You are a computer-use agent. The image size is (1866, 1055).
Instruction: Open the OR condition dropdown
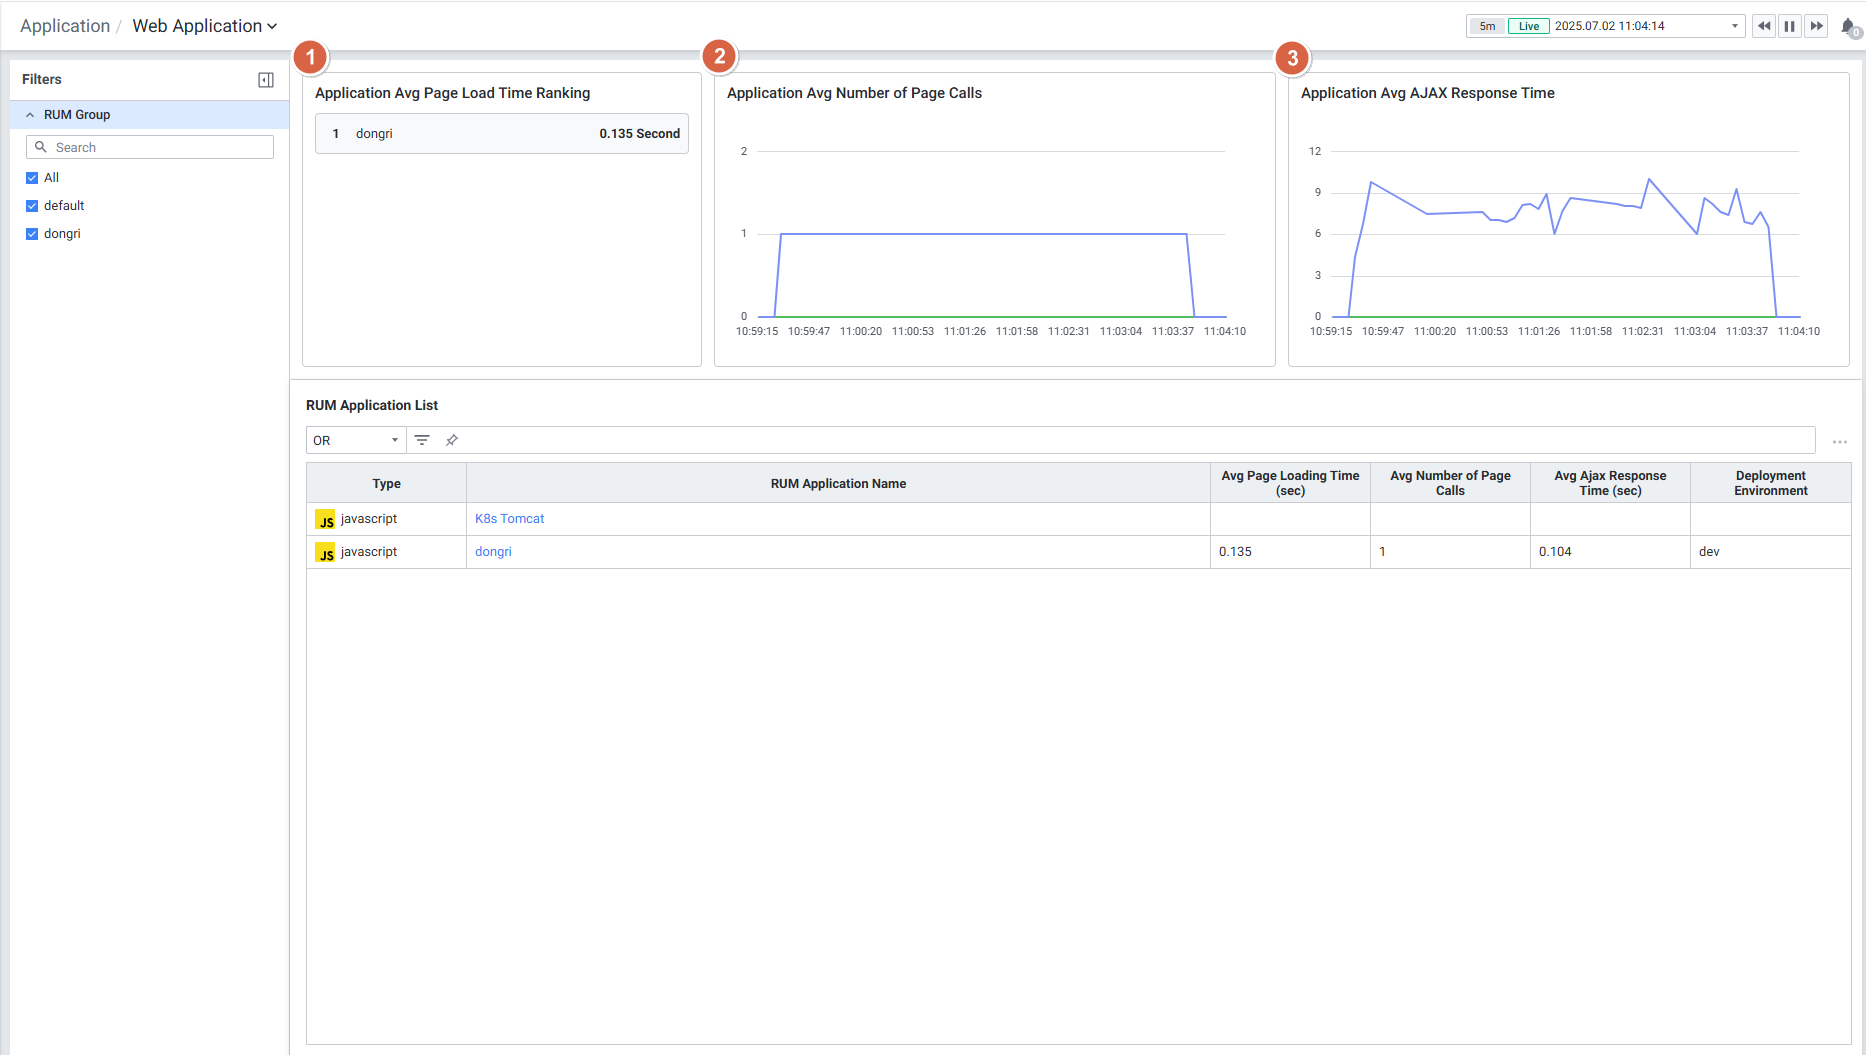pyautogui.click(x=356, y=440)
